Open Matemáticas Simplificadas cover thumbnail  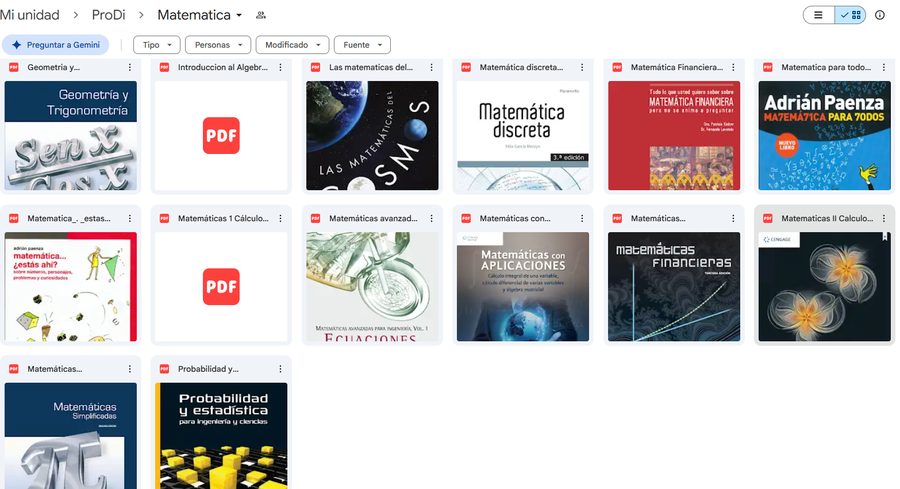tap(71, 436)
